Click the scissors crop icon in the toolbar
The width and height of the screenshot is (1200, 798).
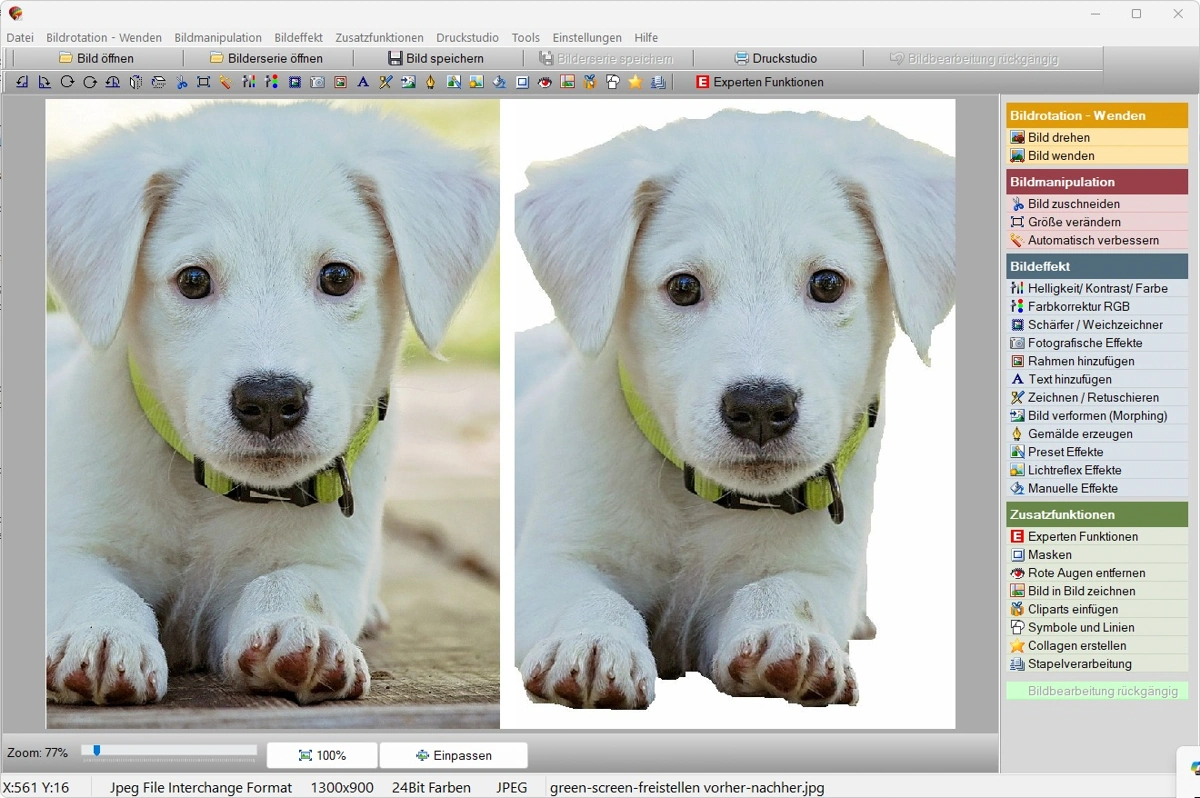tap(181, 82)
